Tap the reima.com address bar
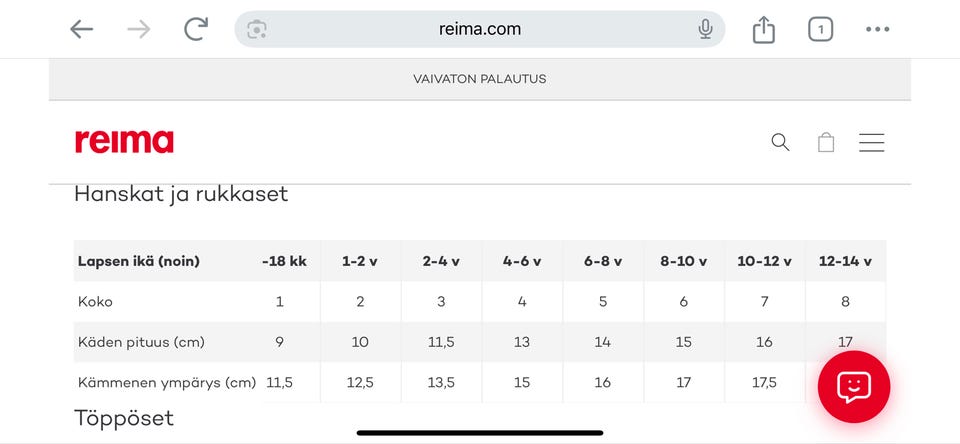 (480, 29)
